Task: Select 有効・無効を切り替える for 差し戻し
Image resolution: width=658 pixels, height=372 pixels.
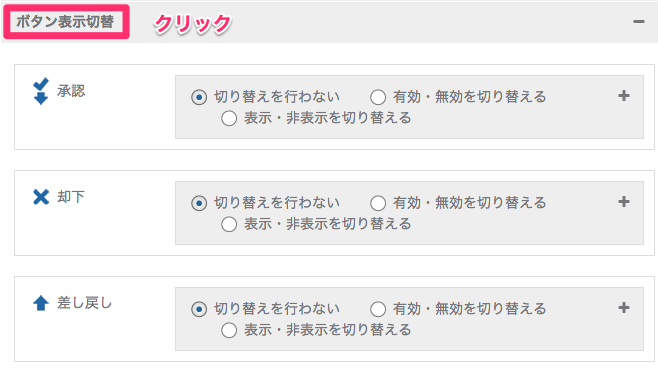Action: (x=378, y=309)
